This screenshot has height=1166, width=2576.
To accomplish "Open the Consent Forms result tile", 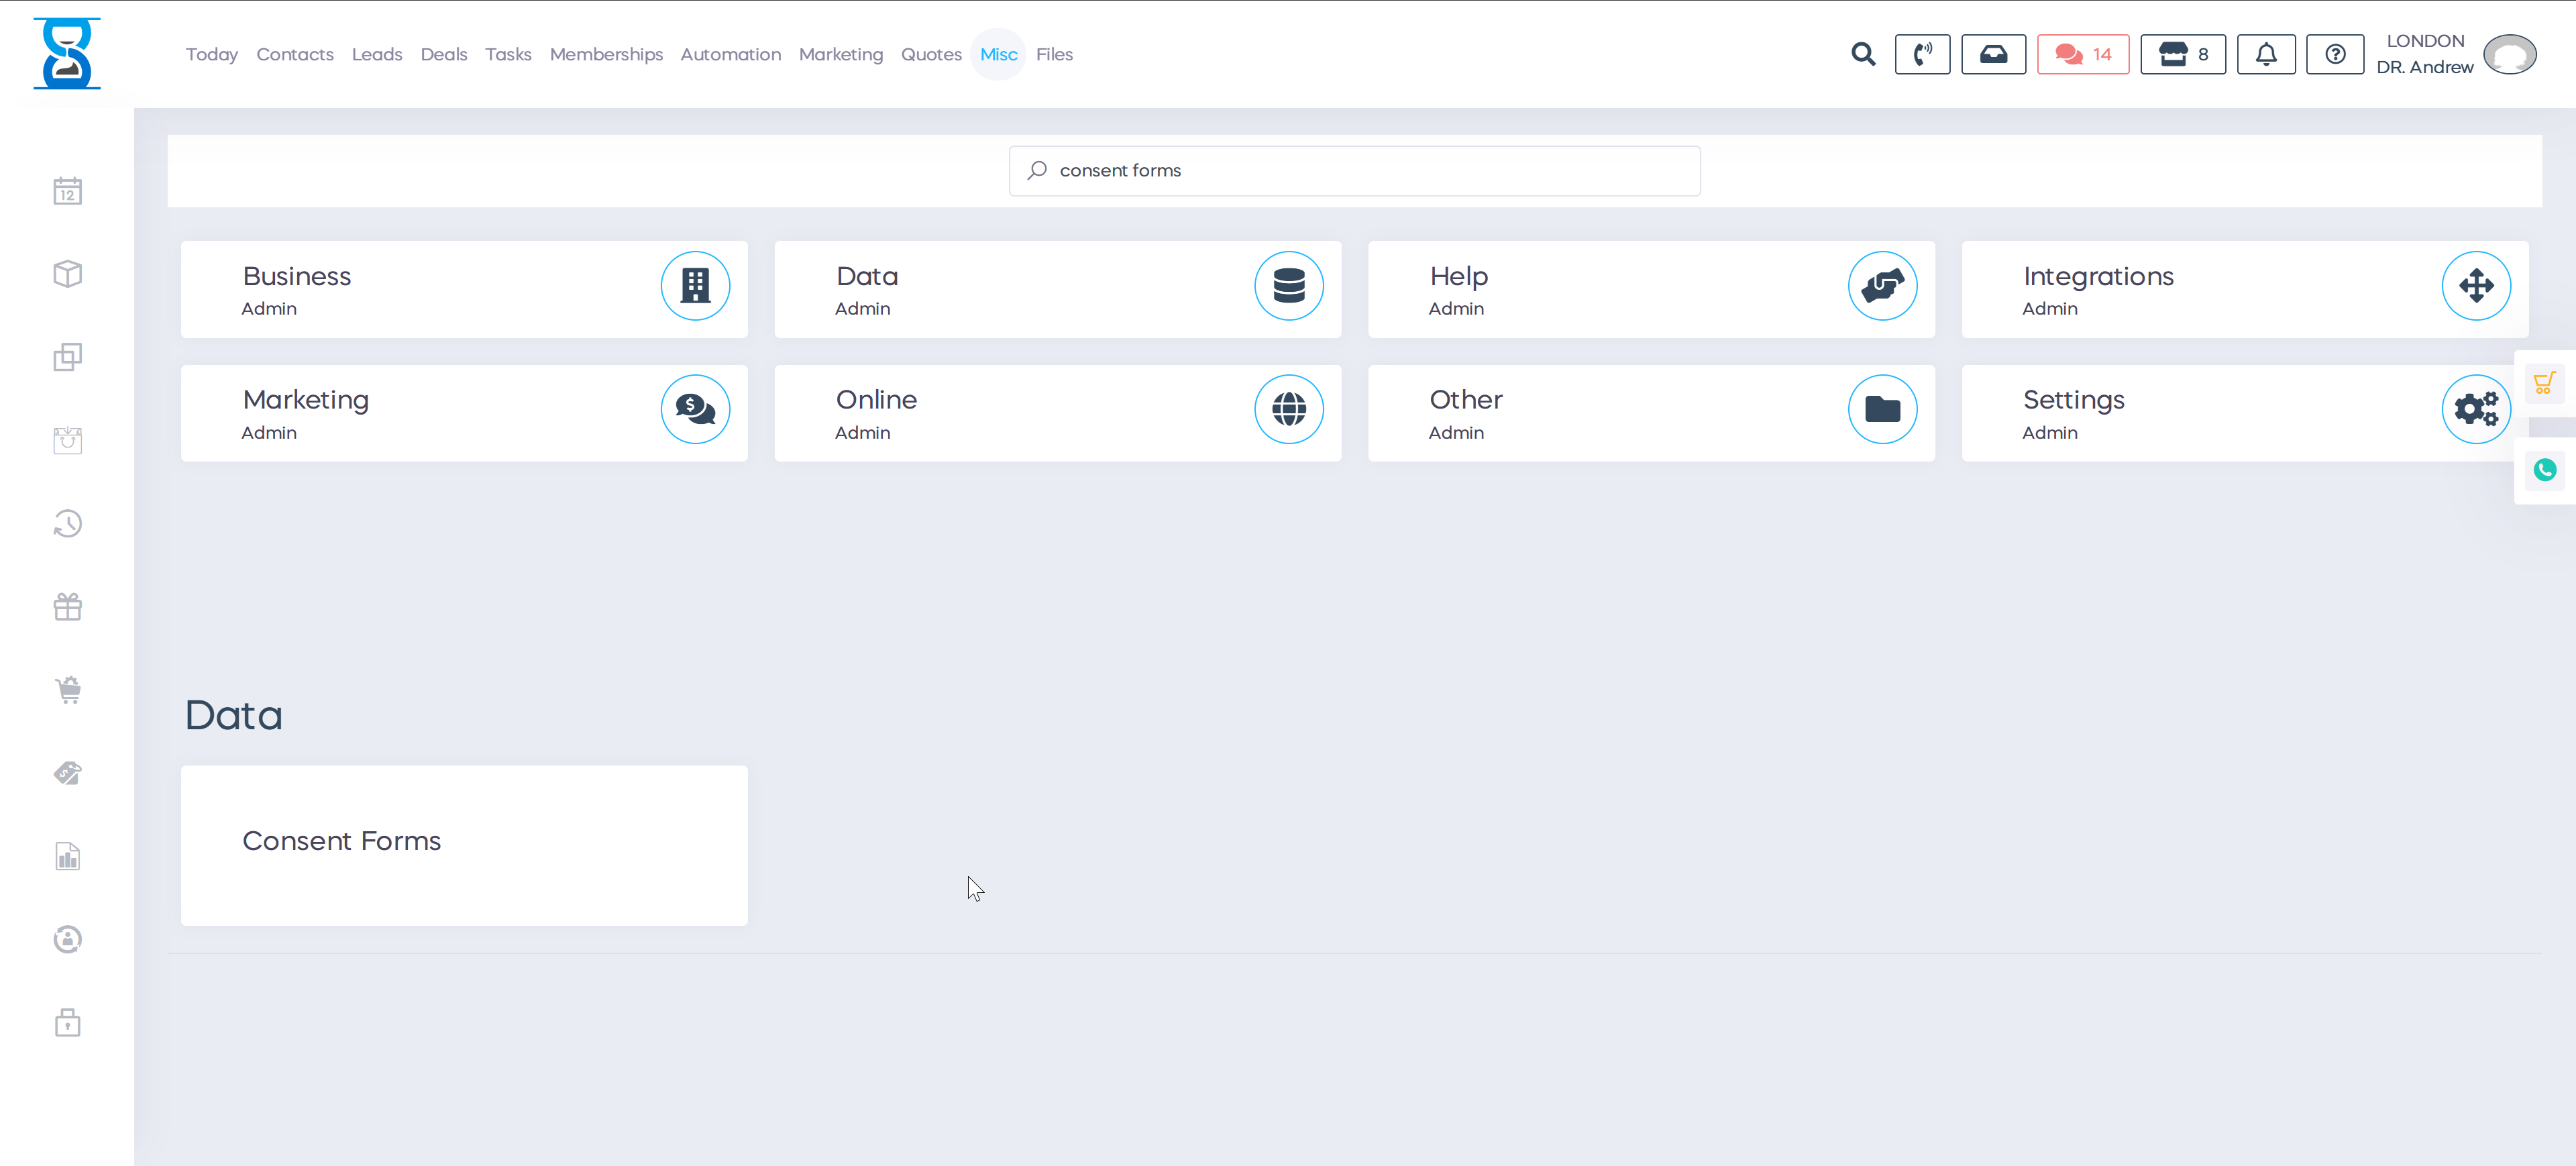I will tap(464, 845).
